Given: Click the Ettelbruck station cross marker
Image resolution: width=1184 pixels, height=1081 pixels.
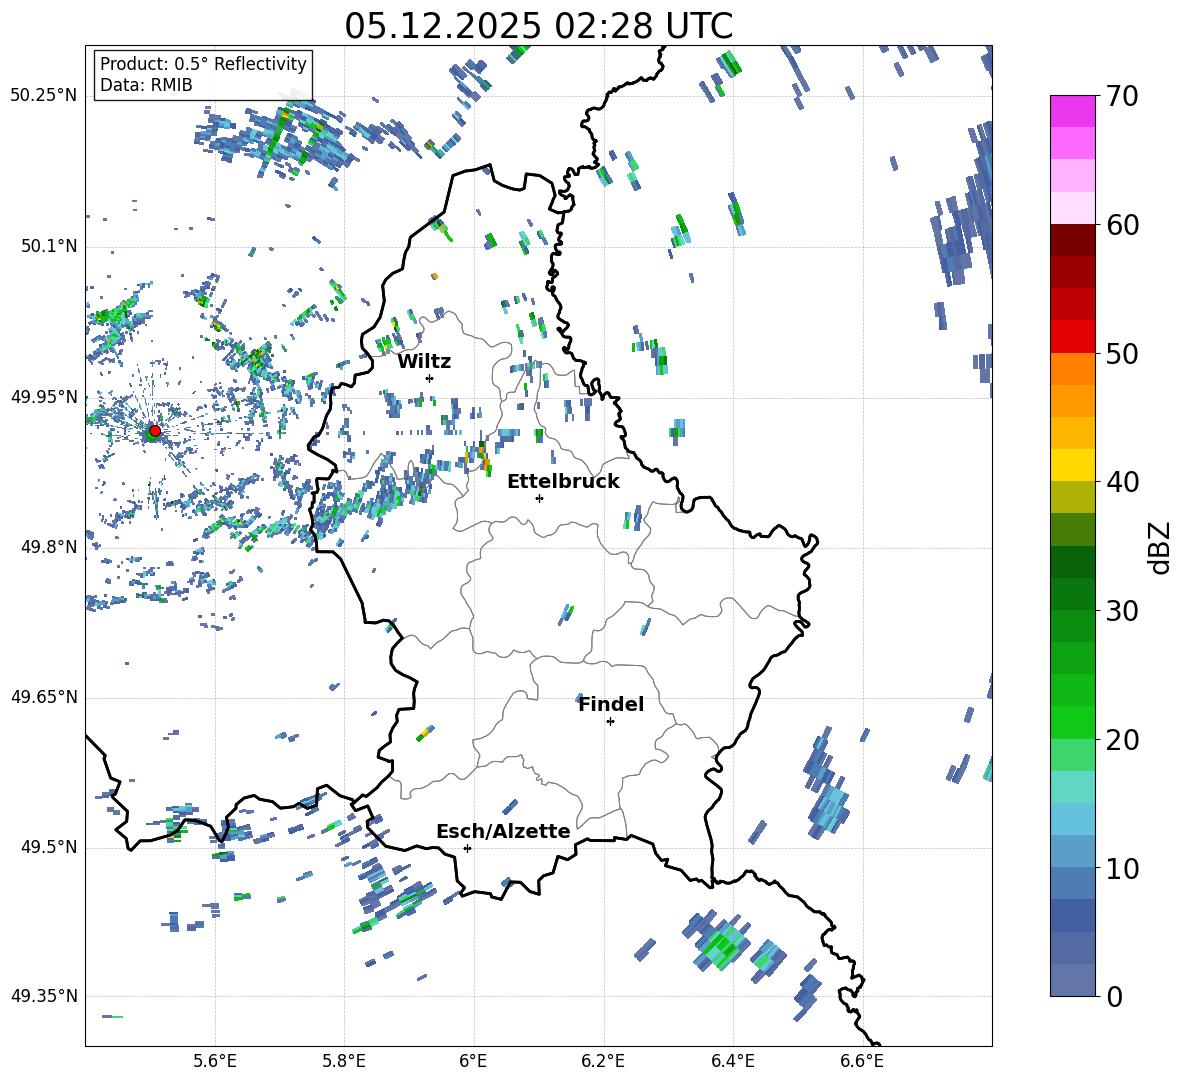Looking at the screenshot, I should (x=539, y=498).
